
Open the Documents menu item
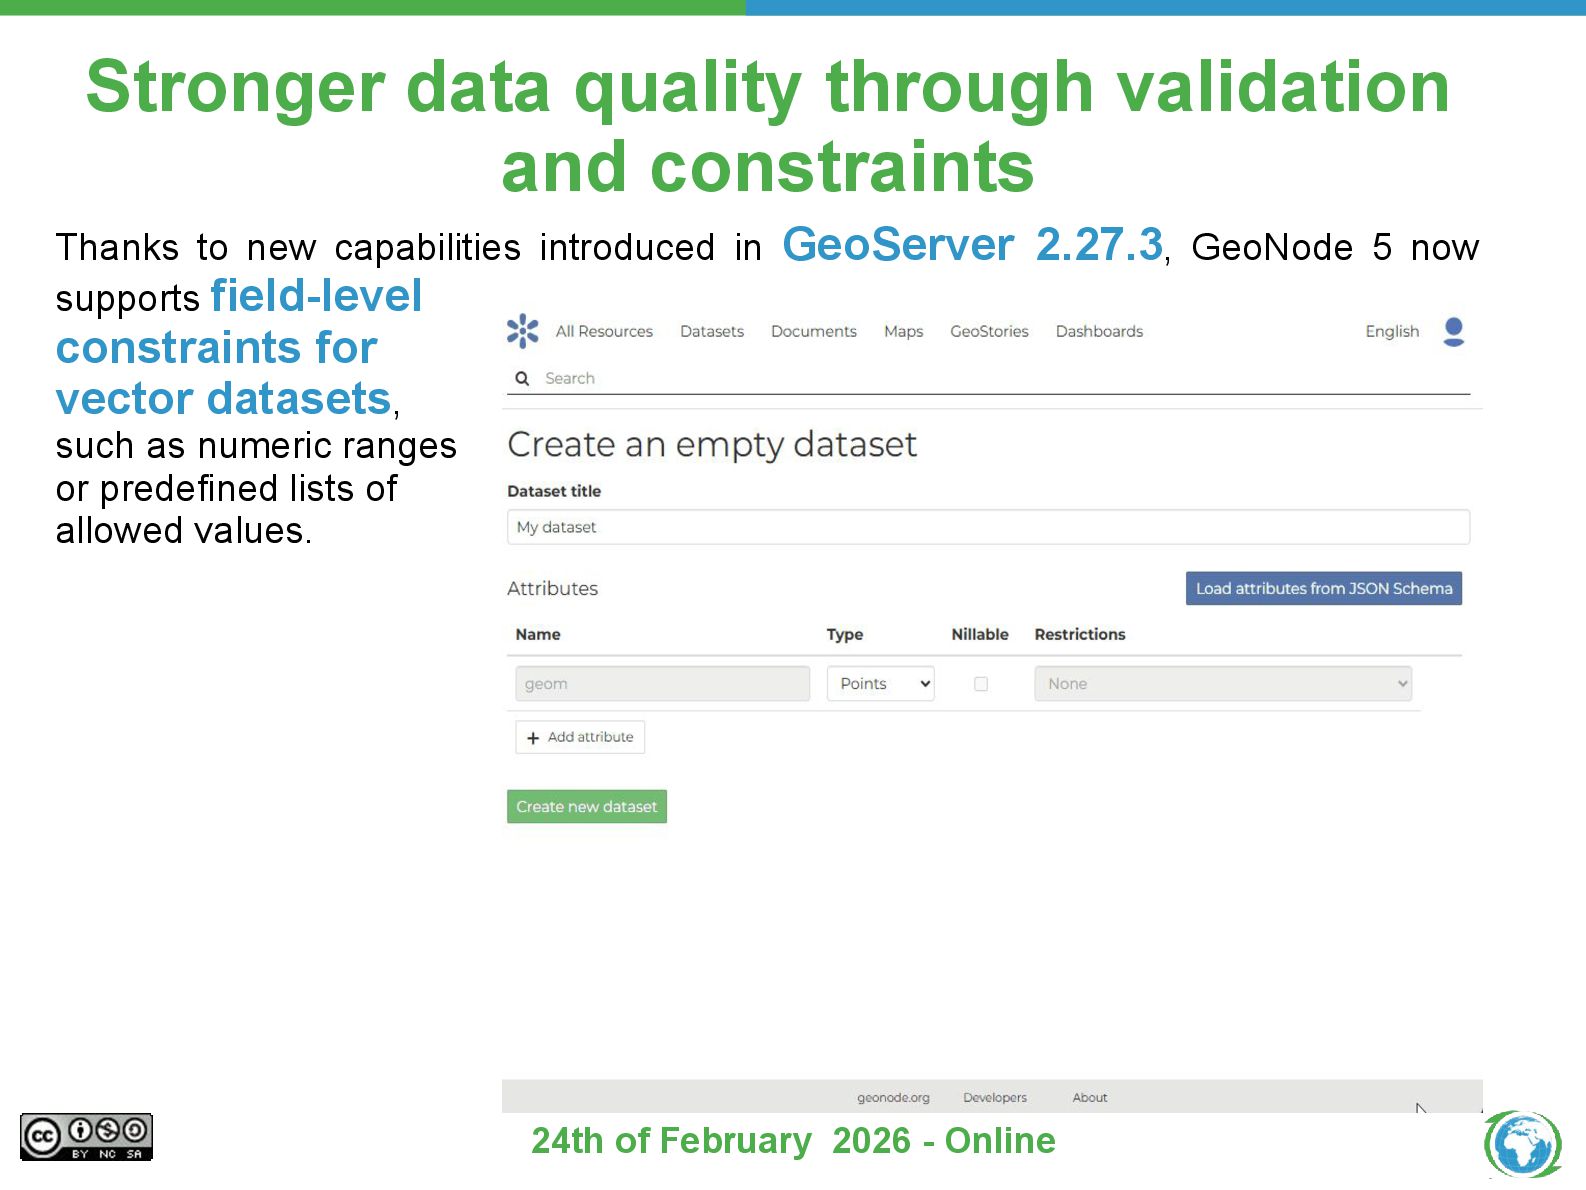pos(813,331)
